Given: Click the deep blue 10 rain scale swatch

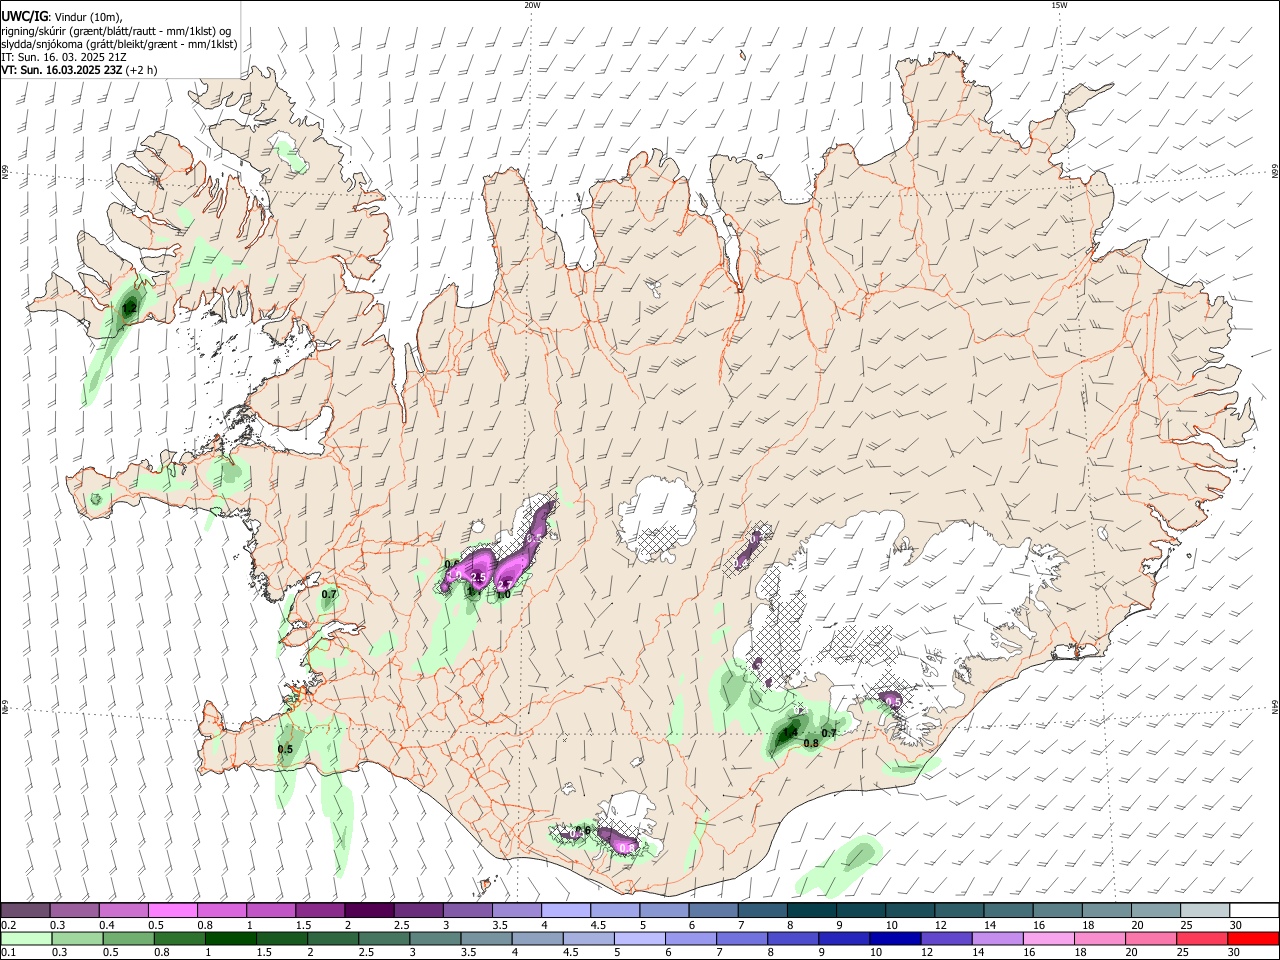Looking at the screenshot, I should 896,938.
